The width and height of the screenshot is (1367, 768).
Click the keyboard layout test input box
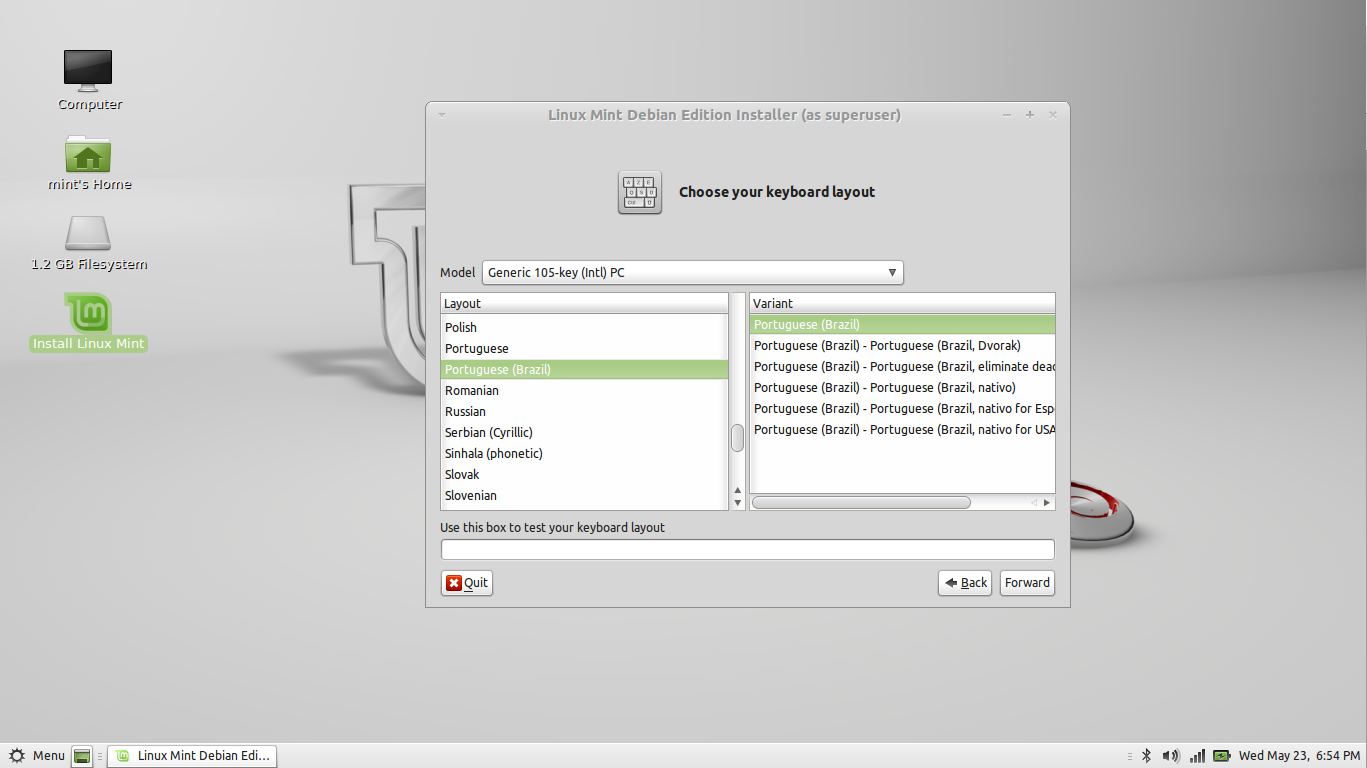coord(748,549)
